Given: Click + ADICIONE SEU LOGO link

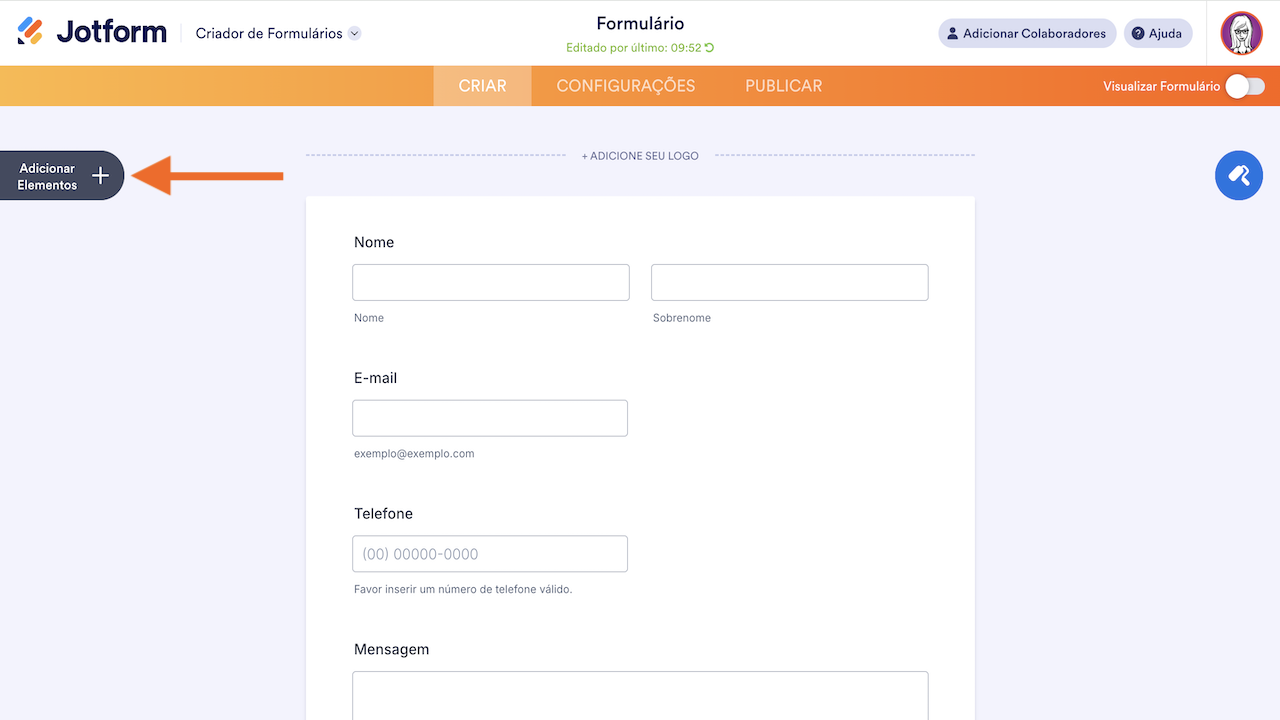Looking at the screenshot, I should point(640,156).
